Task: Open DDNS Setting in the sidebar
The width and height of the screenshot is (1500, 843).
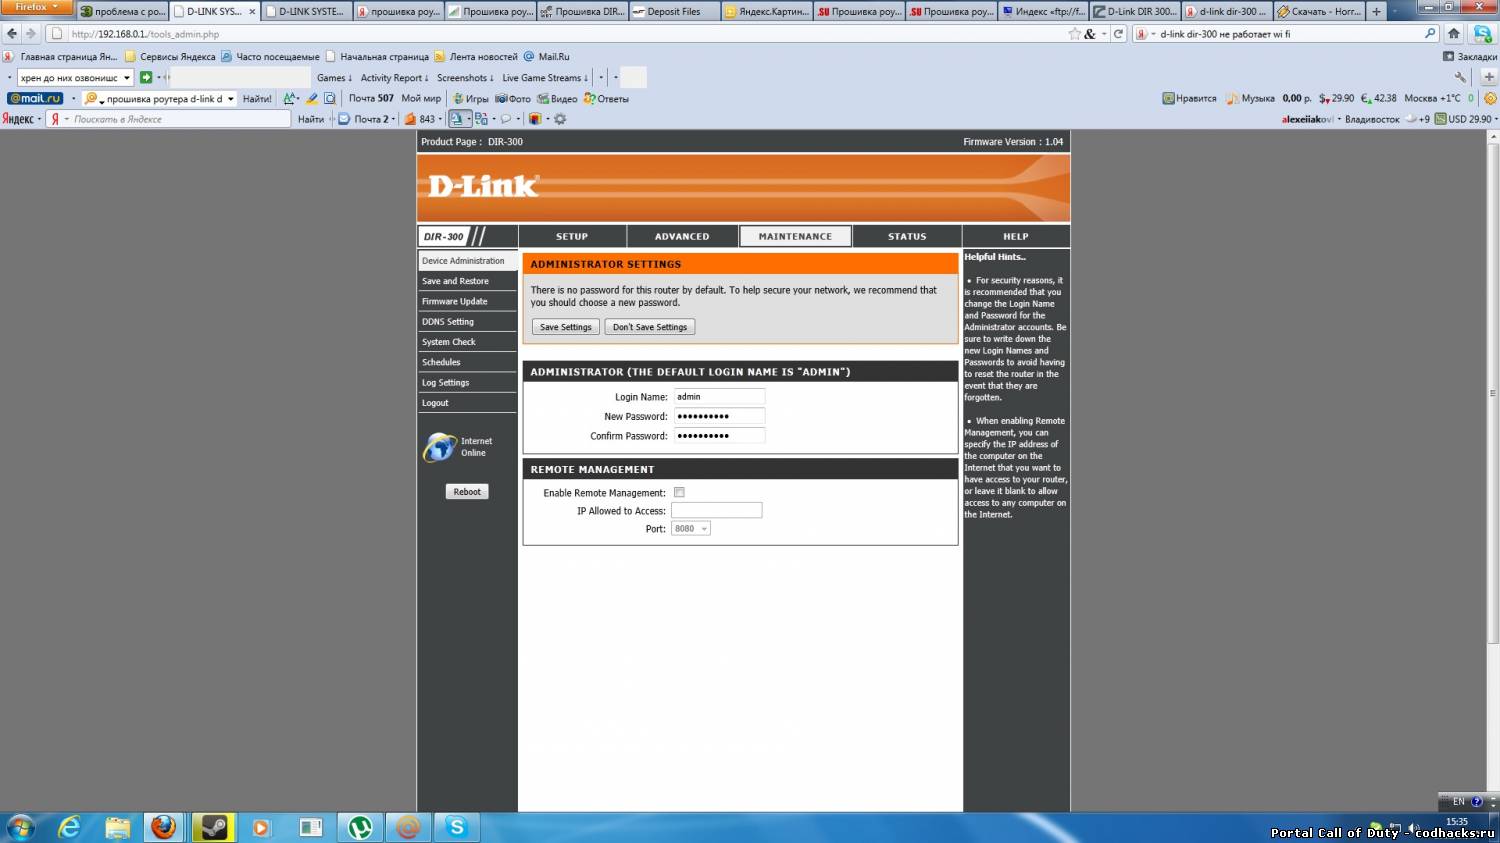Action: [467, 322]
